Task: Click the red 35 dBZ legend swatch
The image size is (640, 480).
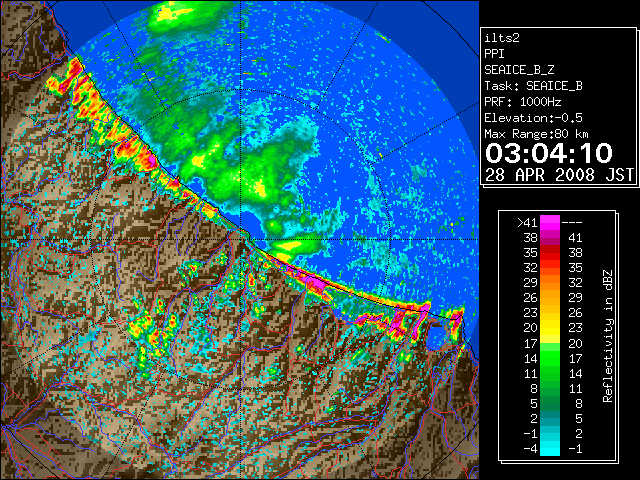Action: pyautogui.click(x=550, y=252)
